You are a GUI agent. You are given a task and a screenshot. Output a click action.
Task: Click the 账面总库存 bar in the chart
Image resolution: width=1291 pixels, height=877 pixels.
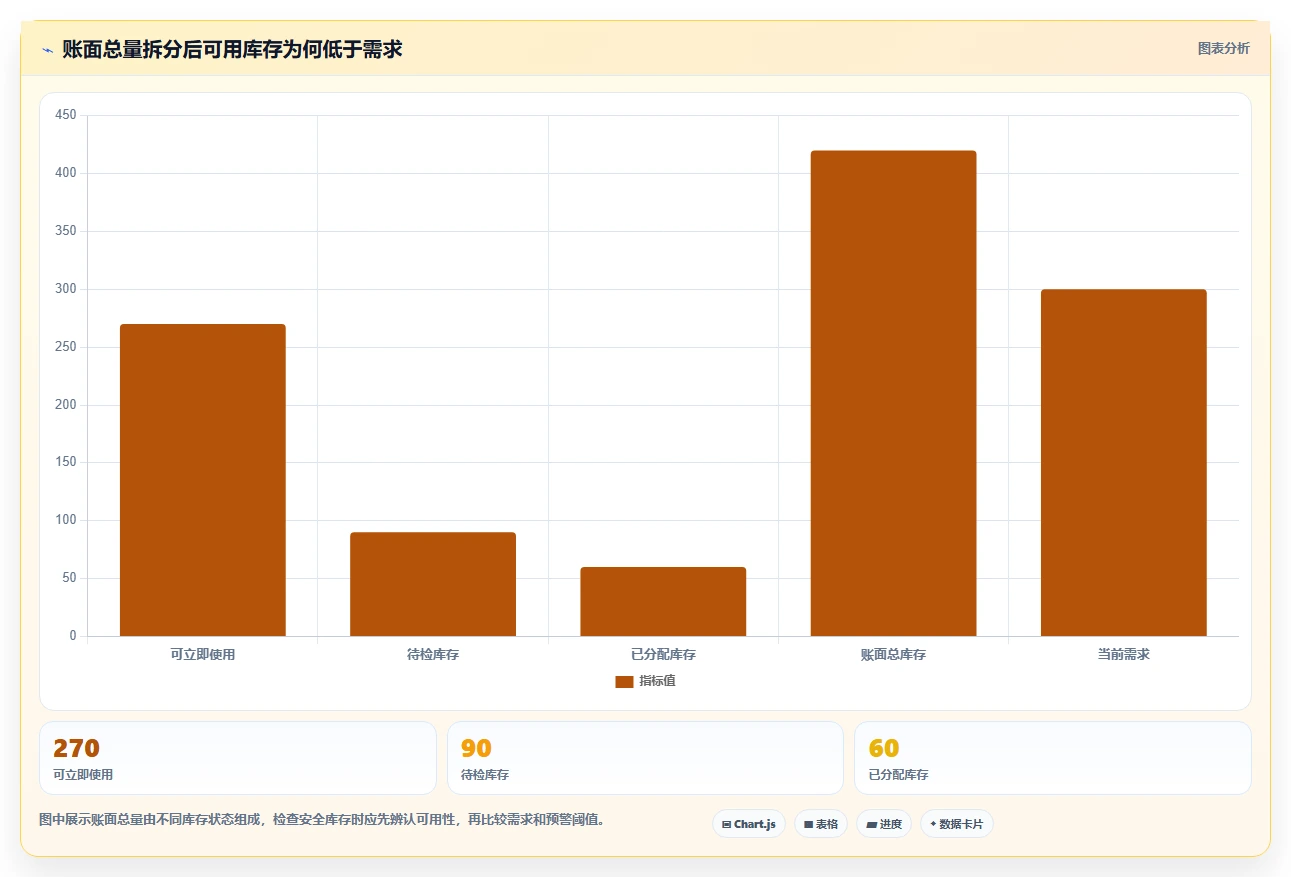(x=893, y=393)
